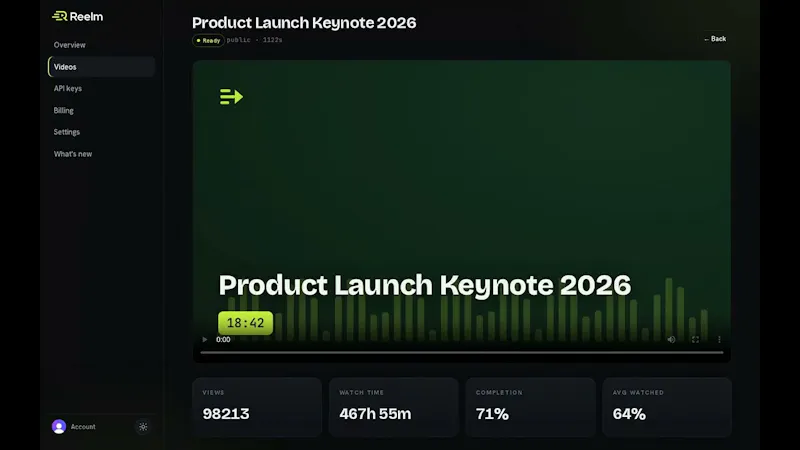Image resolution: width=800 pixels, height=450 pixels.
Task: Enter fullscreen mode in the player
Action: (x=695, y=339)
